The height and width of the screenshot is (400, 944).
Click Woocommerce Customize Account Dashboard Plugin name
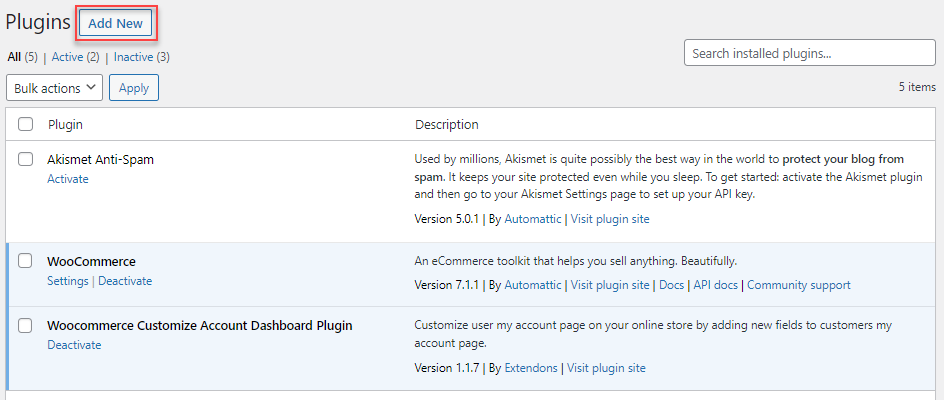coord(200,326)
